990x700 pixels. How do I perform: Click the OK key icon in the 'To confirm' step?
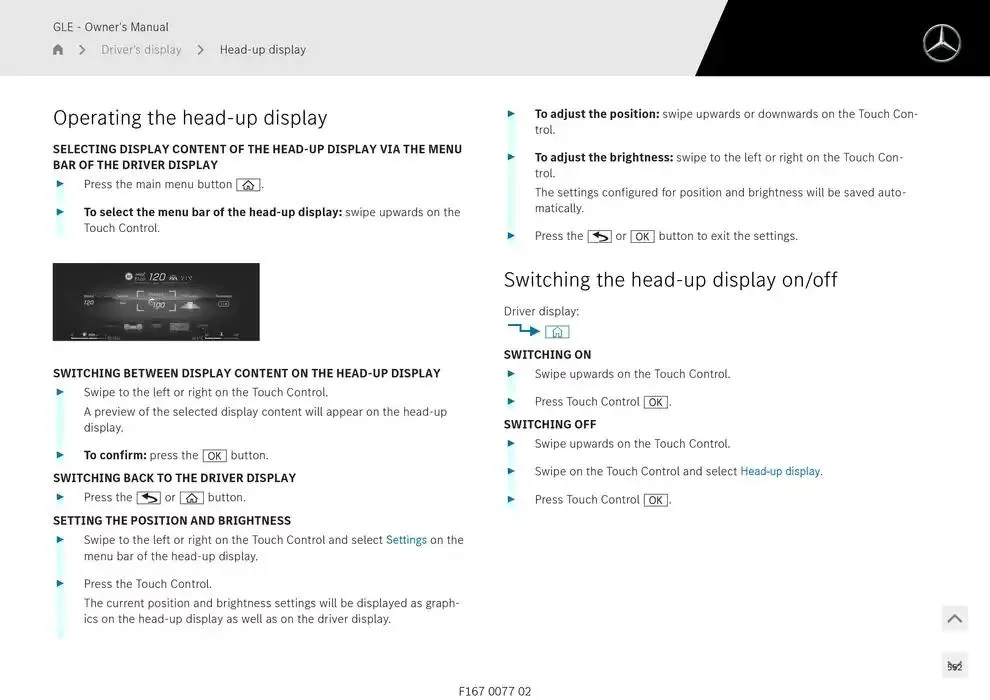click(x=214, y=456)
